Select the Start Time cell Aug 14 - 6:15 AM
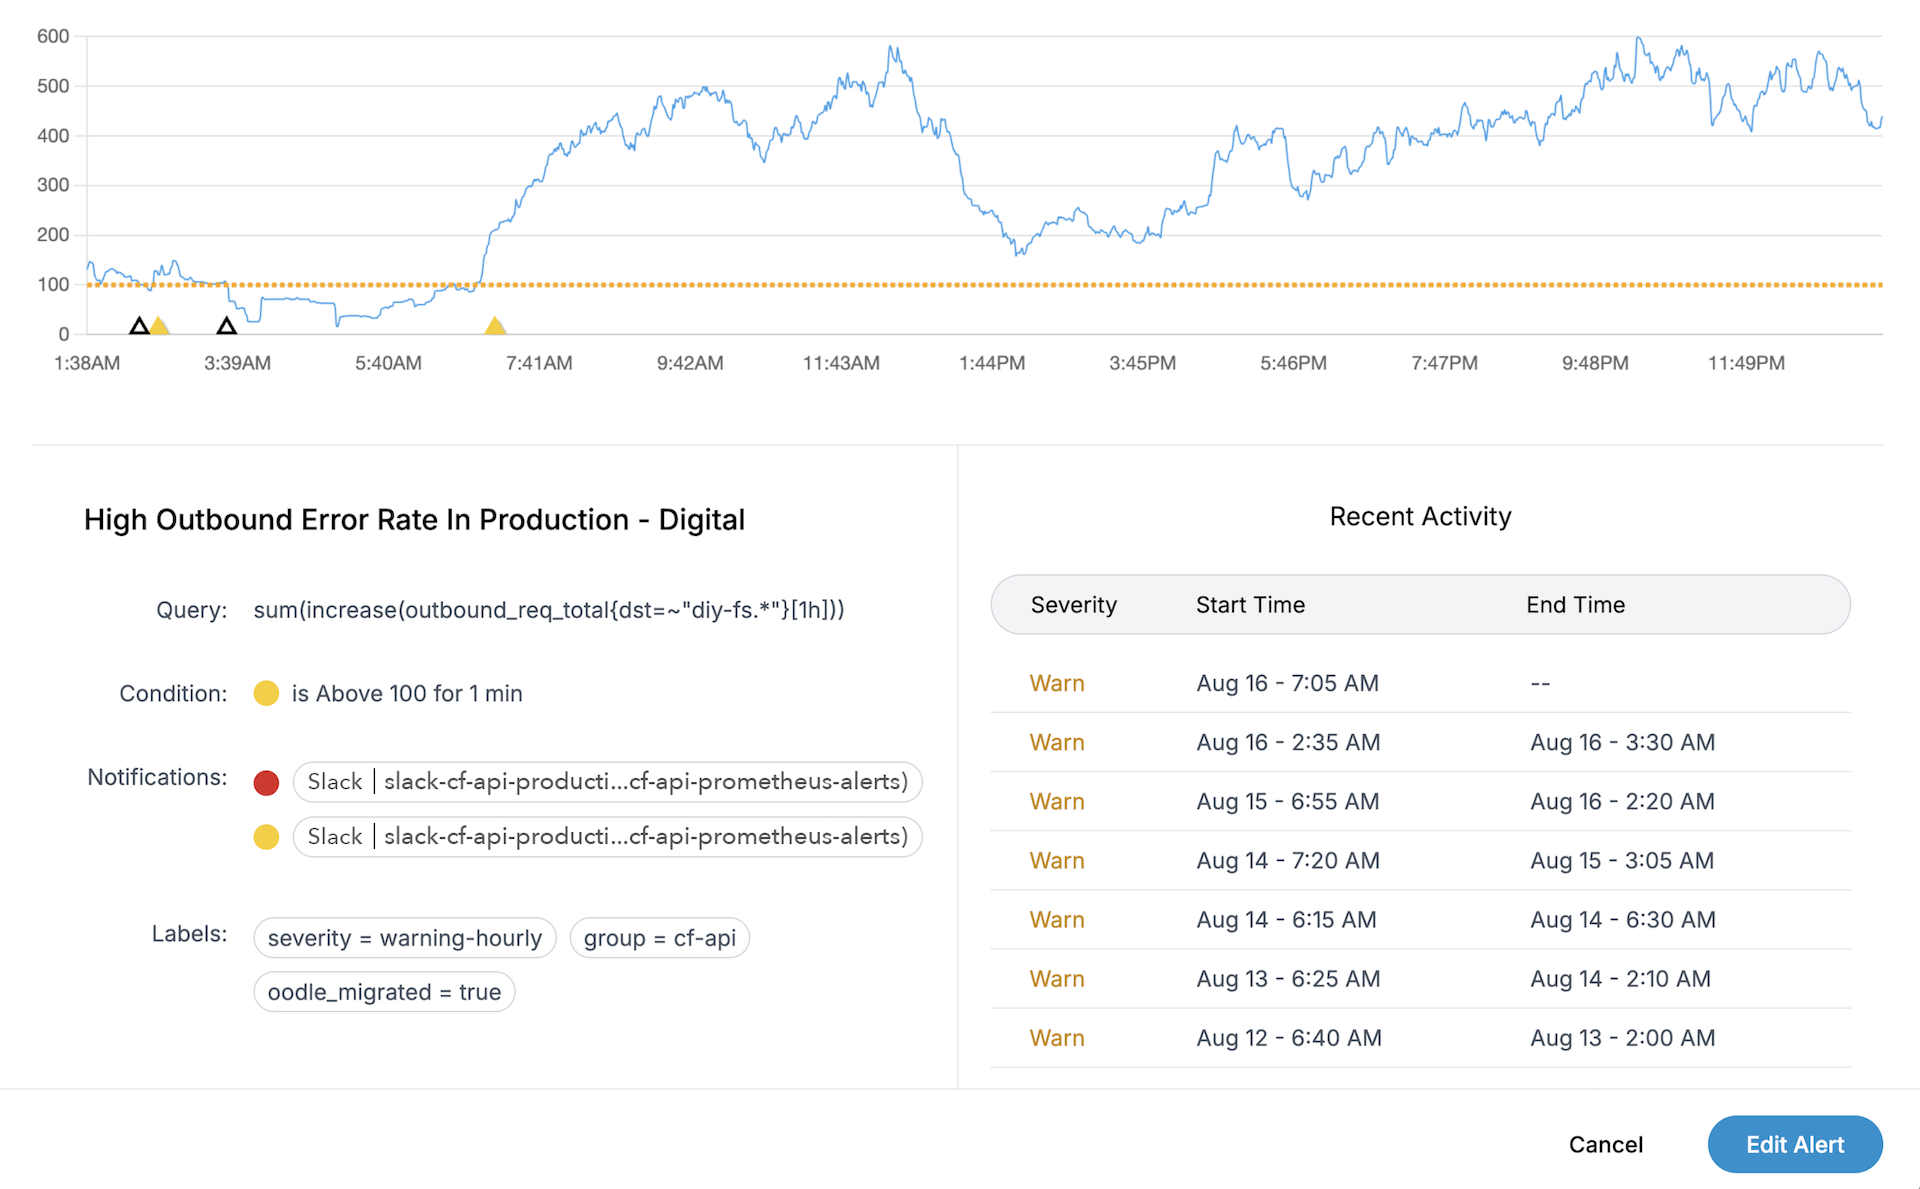The height and width of the screenshot is (1189, 1920). (1286, 919)
